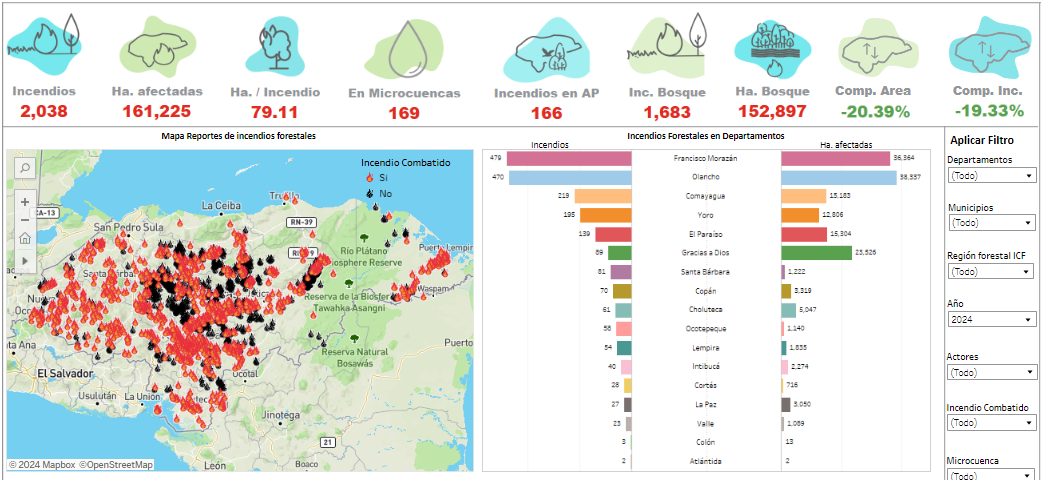Click the Comp. Inc. comparison icon

coord(988,48)
